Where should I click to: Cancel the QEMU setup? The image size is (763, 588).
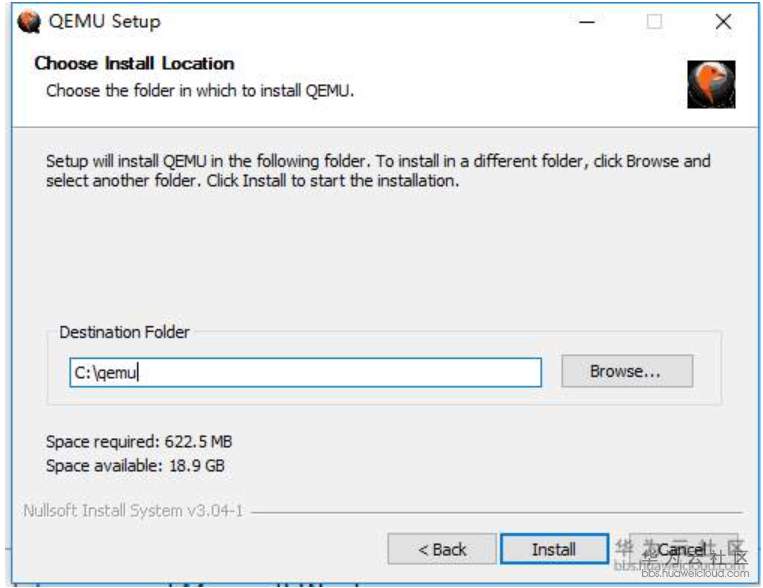click(682, 549)
